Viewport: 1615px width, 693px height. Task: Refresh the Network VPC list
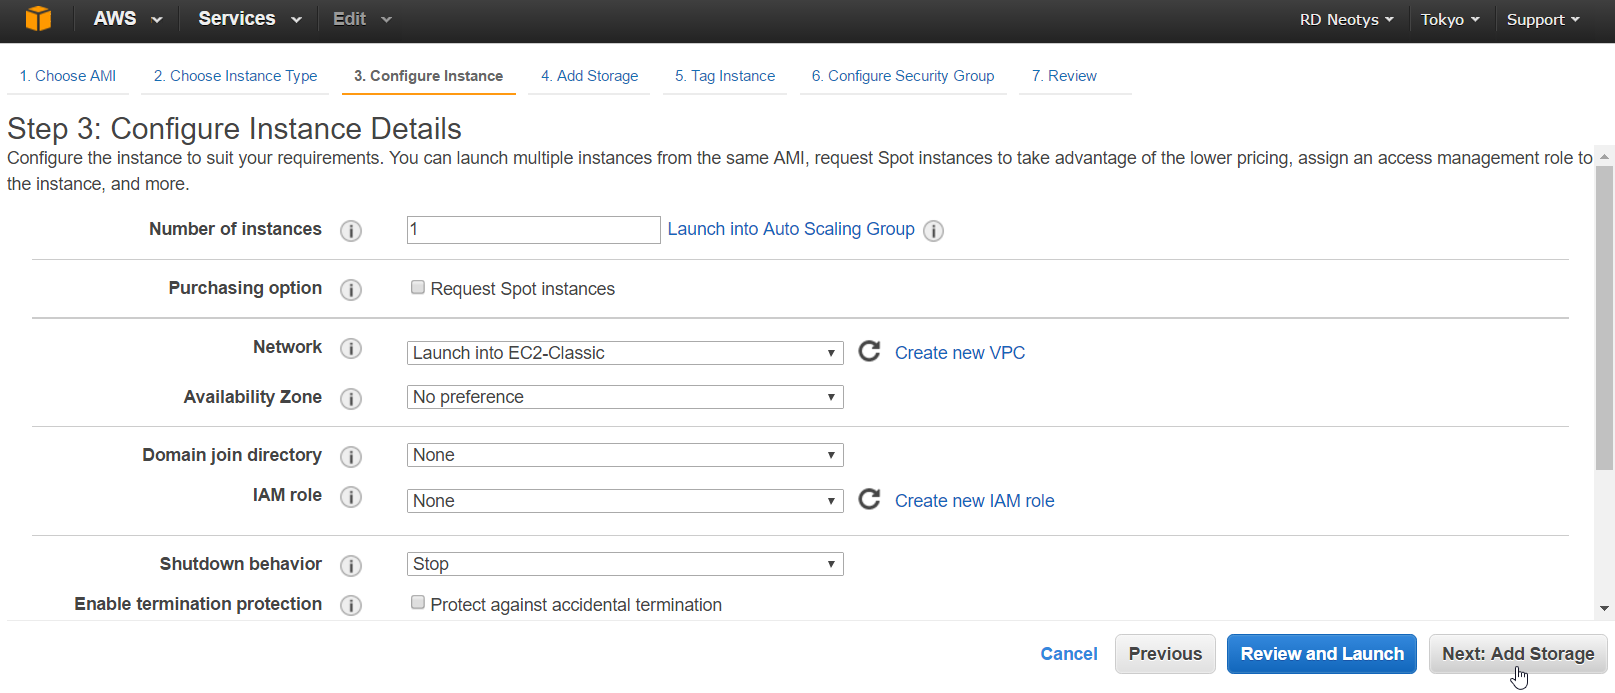(870, 351)
